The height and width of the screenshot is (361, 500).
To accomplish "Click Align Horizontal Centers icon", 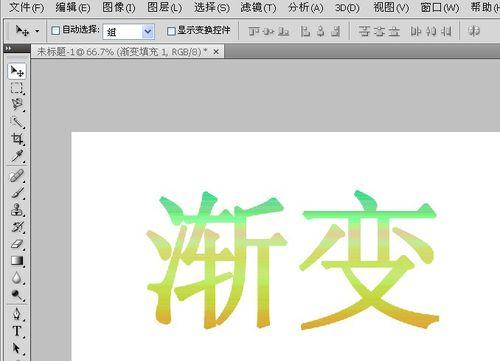I will click(321, 31).
